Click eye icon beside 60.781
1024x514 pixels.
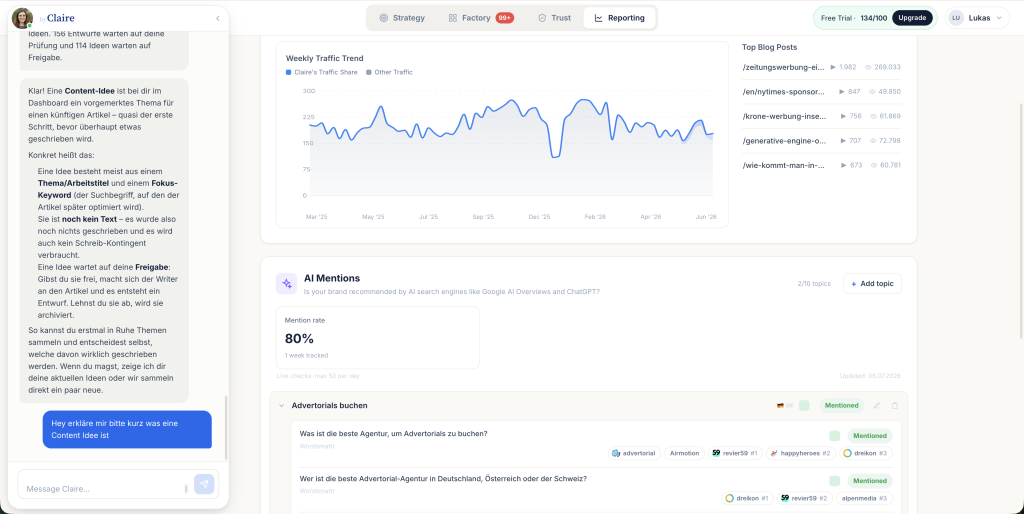coord(874,165)
